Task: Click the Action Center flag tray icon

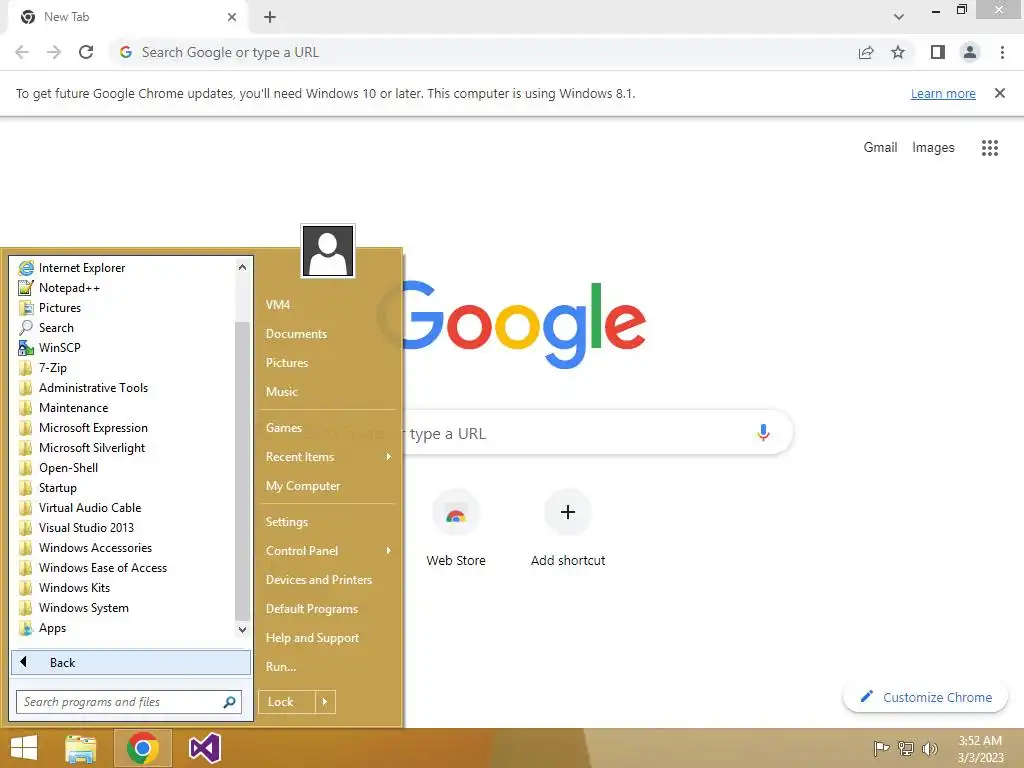Action: pyautogui.click(x=881, y=748)
